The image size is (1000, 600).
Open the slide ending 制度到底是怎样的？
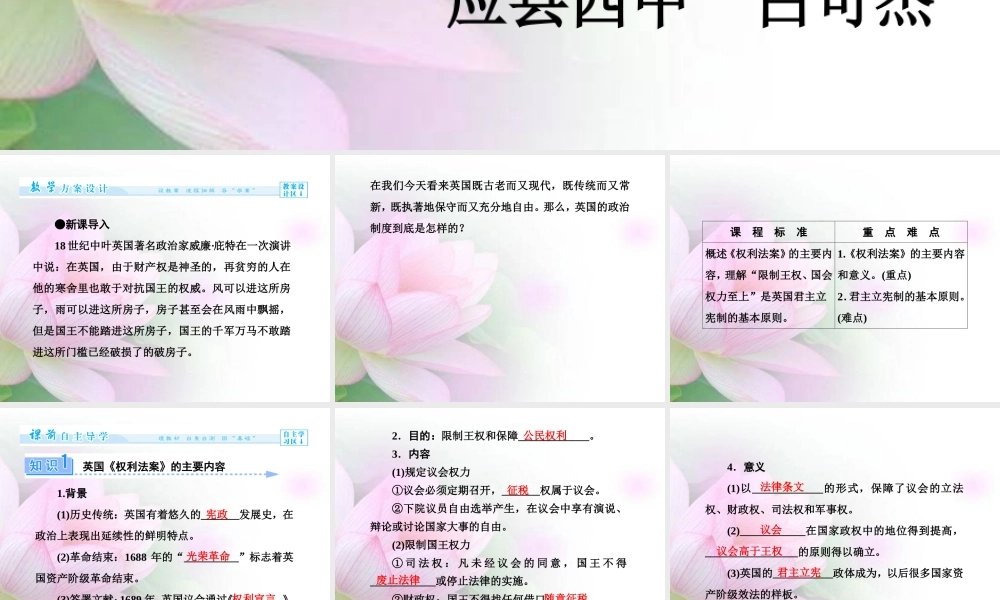point(499,278)
